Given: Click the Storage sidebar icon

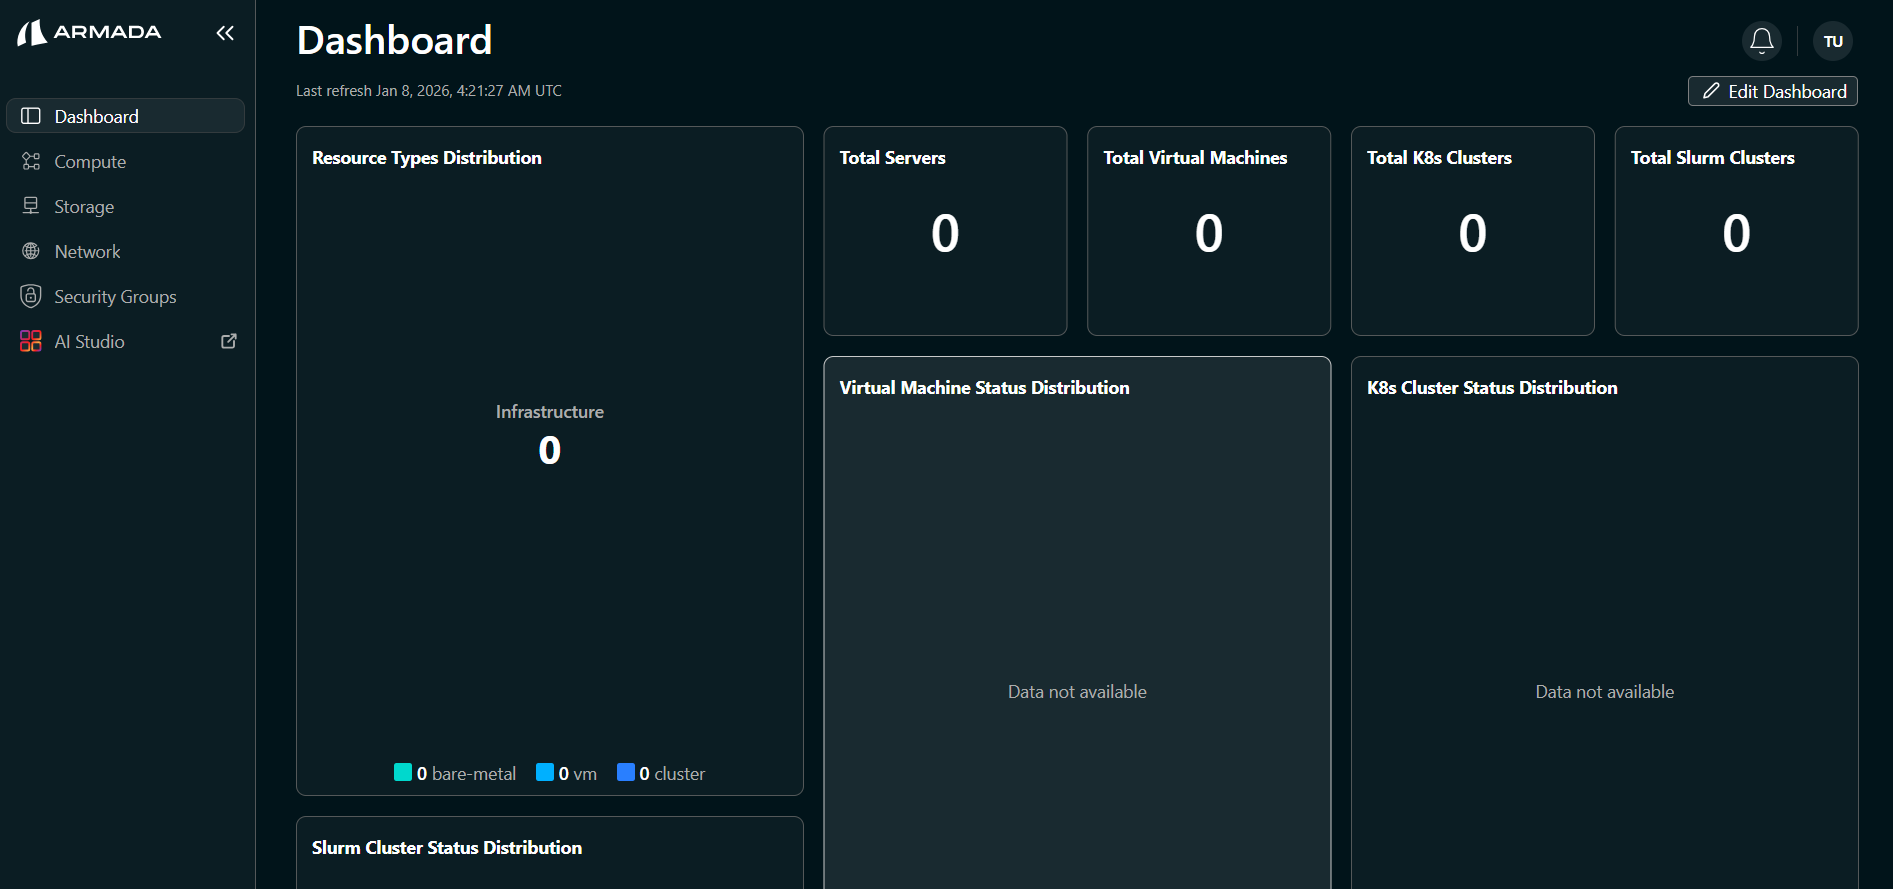Looking at the screenshot, I should pos(31,206).
